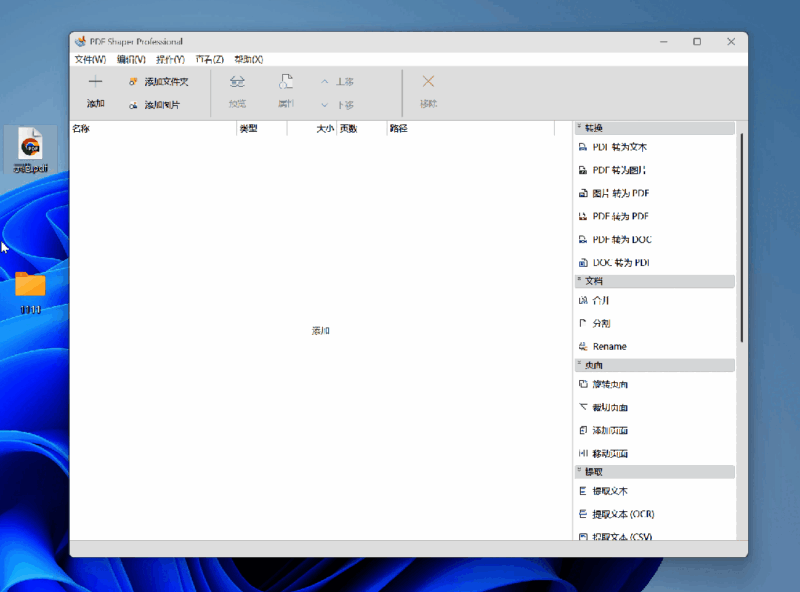The height and width of the screenshot is (592, 800).
Task: Collapse the 转换 (Convert) section header
Action: [x=655, y=128]
